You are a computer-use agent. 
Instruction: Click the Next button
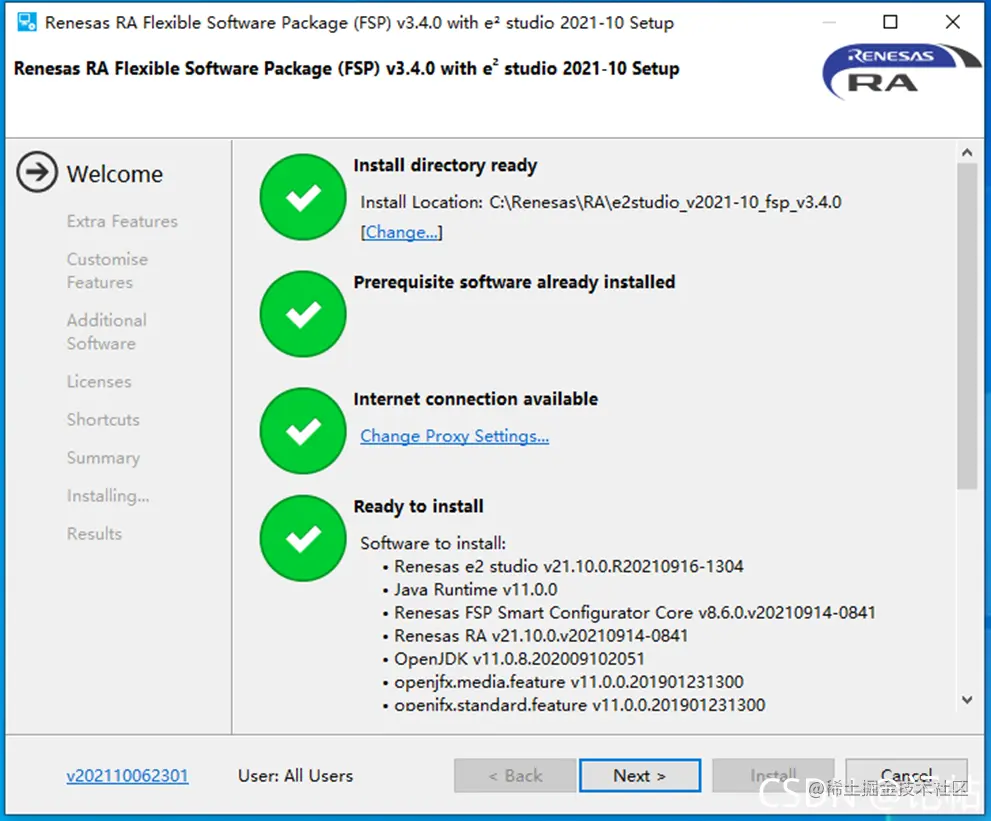click(640, 775)
